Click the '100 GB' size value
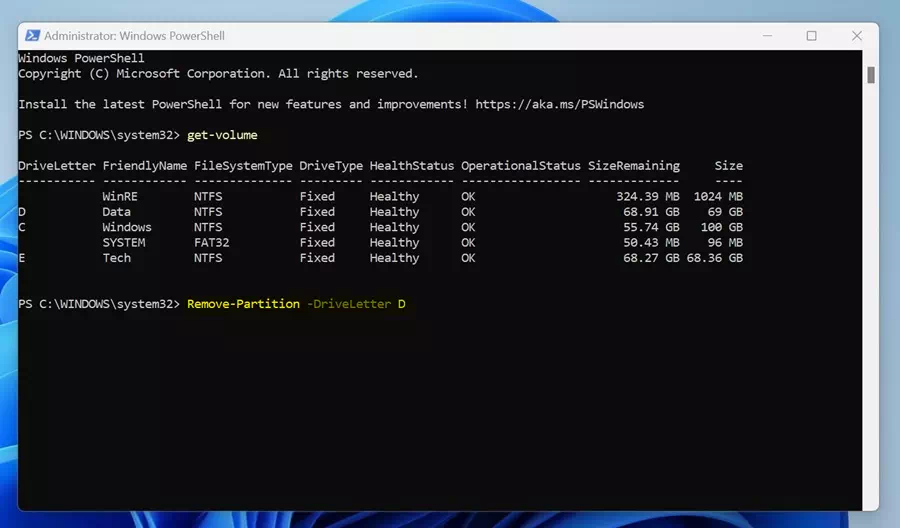This screenshot has width=900, height=528. tap(721, 227)
